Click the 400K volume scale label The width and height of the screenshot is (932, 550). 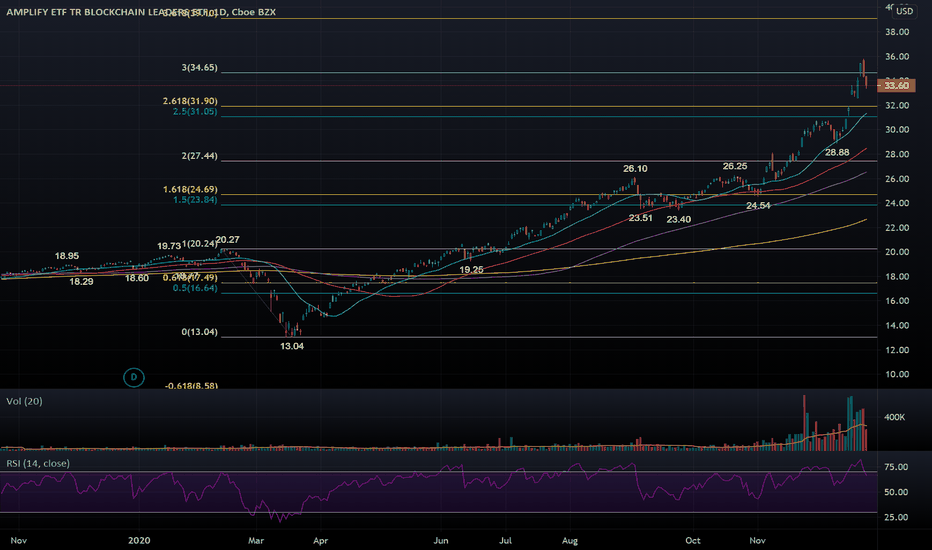click(895, 417)
